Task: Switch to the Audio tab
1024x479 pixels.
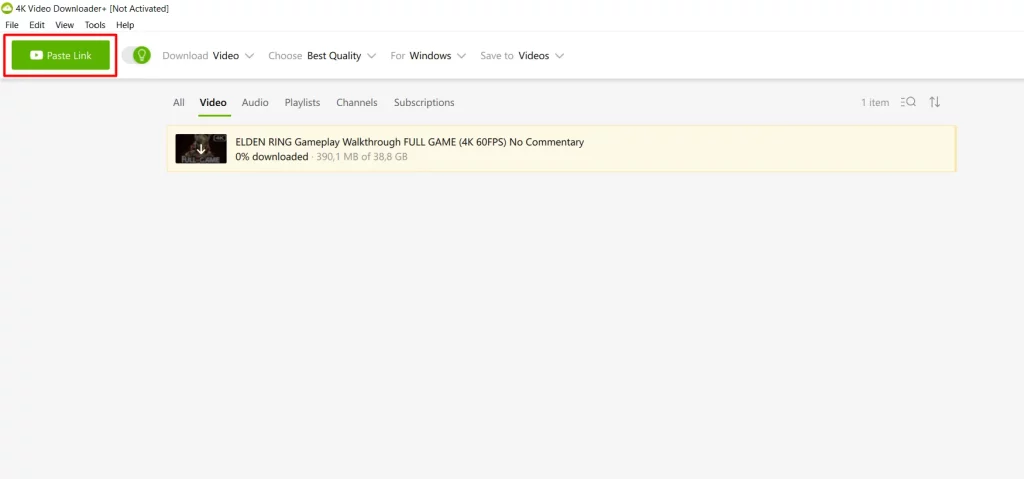Action: click(255, 103)
